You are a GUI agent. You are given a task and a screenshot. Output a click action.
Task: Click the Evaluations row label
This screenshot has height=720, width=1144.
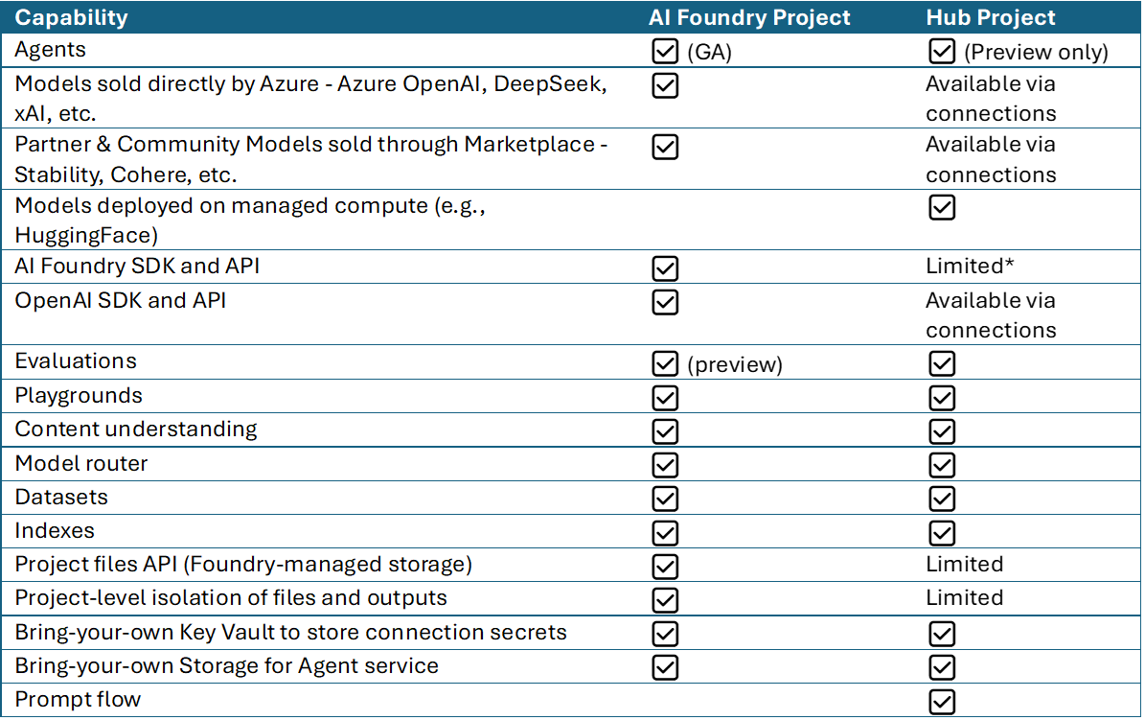click(76, 361)
